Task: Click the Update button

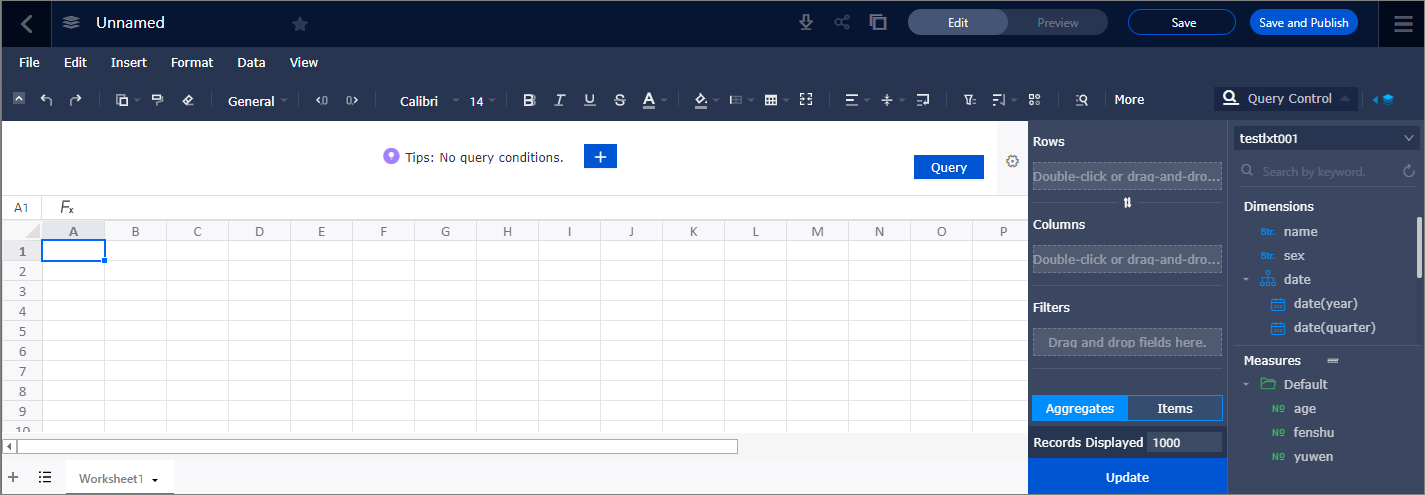Action: point(1127,477)
